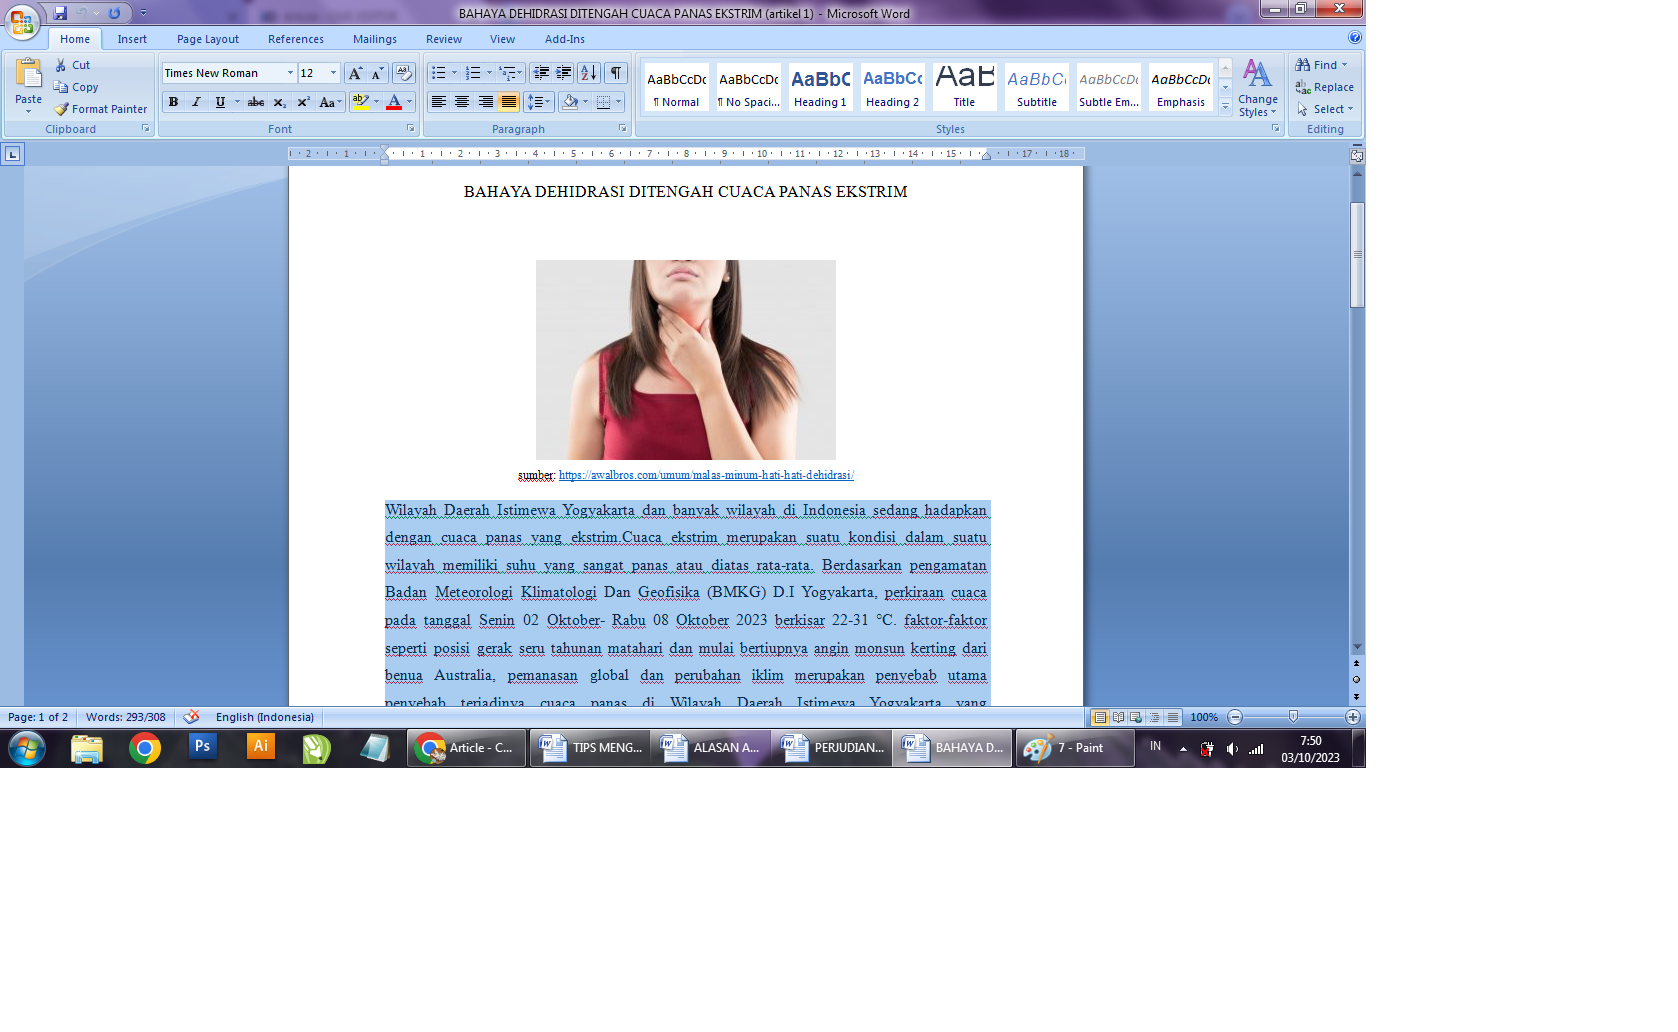The image size is (1678, 1032).
Task: Apply center alignment to the paragraph
Action: [462, 102]
